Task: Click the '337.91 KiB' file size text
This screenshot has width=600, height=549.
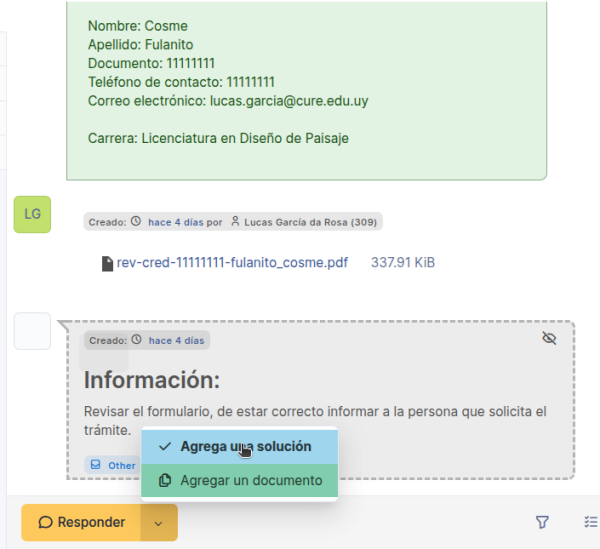Action: pos(403,263)
